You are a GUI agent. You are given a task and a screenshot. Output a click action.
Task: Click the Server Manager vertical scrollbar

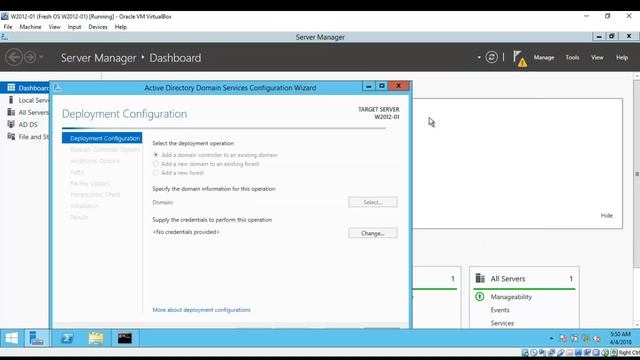(x=636, y=173)
